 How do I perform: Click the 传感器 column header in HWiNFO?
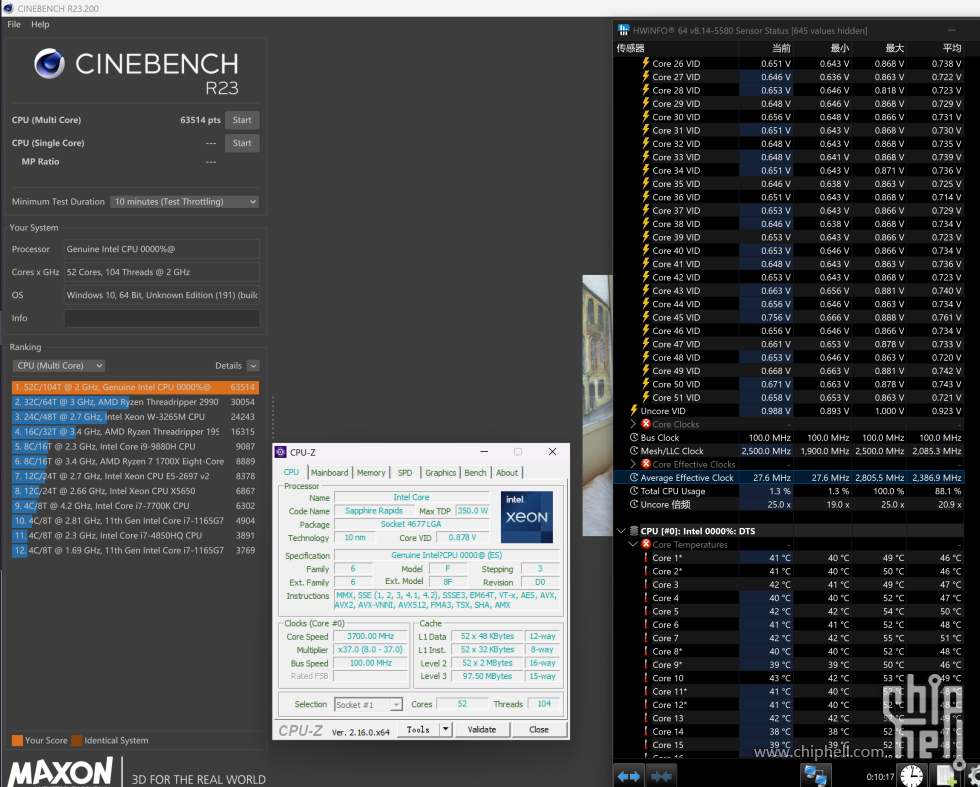[631, 48]
